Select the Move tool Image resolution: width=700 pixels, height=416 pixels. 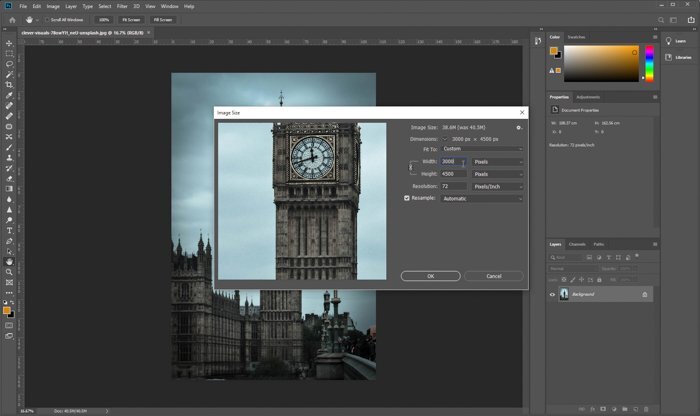tap(9, 43)
